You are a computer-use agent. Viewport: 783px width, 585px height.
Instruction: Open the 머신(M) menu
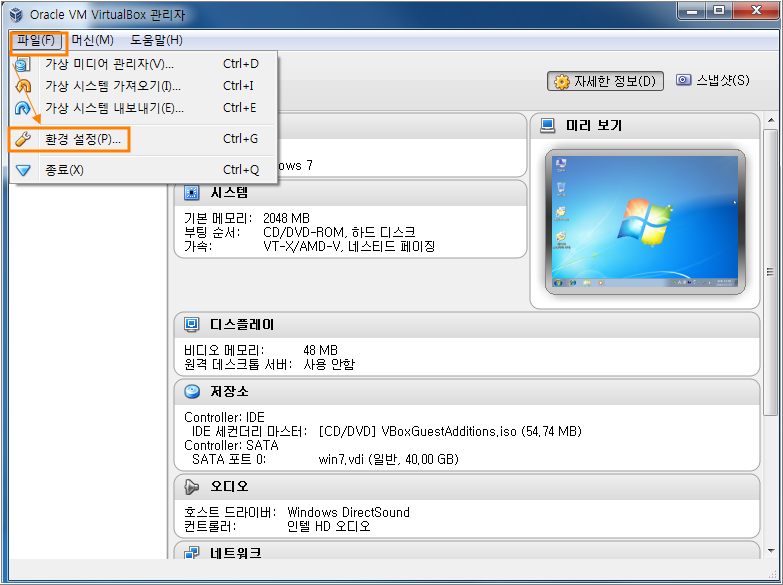(92, 40)
